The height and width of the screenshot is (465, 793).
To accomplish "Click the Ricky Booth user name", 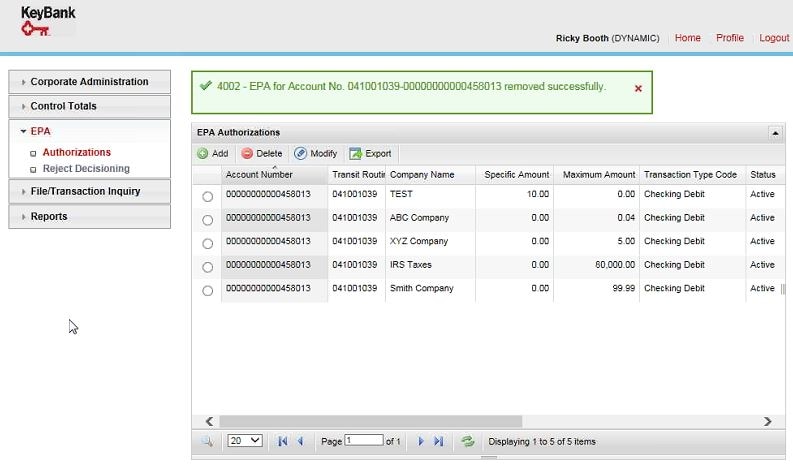I will (582, 38).
